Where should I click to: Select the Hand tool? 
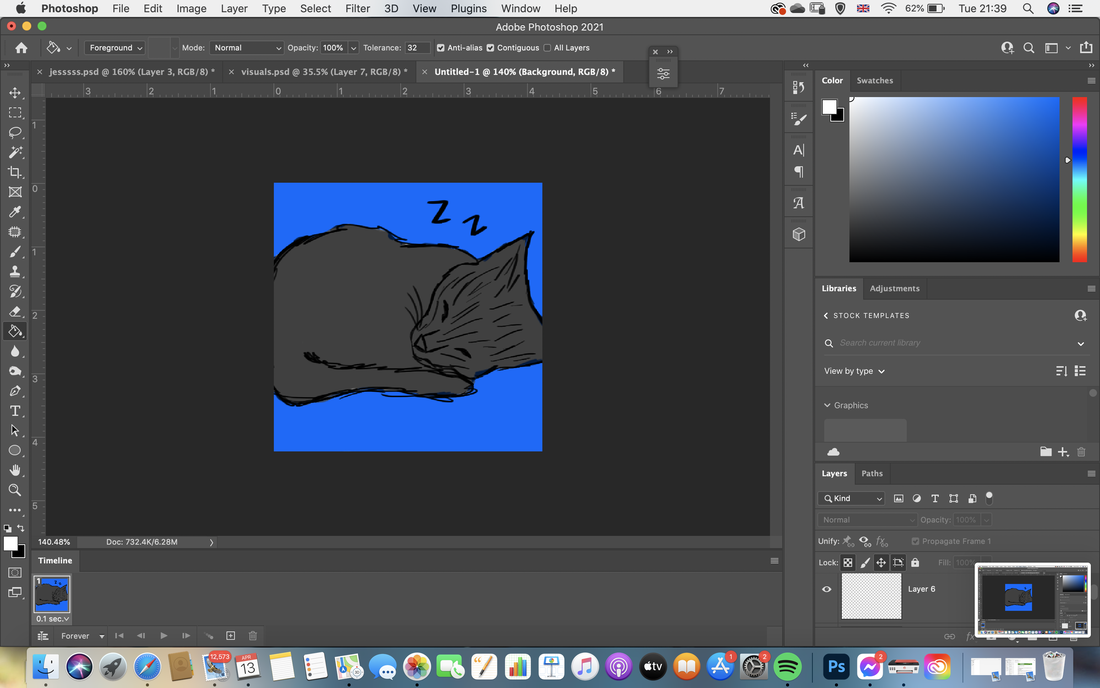[15, 471]
